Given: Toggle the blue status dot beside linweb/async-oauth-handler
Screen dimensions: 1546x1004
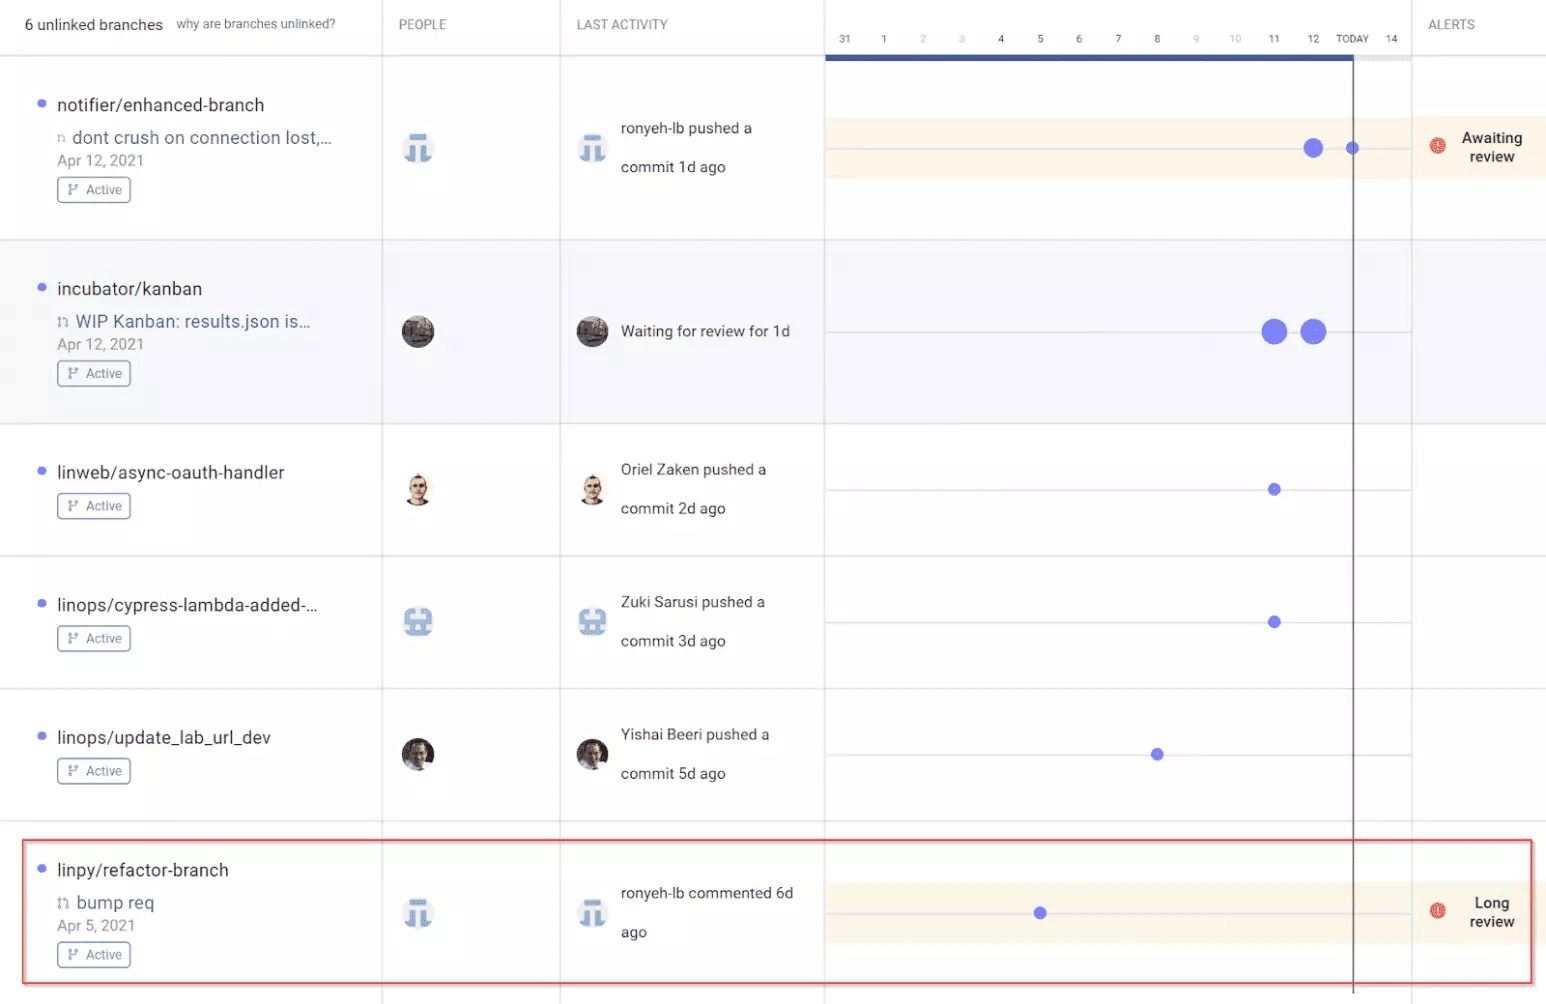Looking at the screenshot, I should tap(40, 471).
